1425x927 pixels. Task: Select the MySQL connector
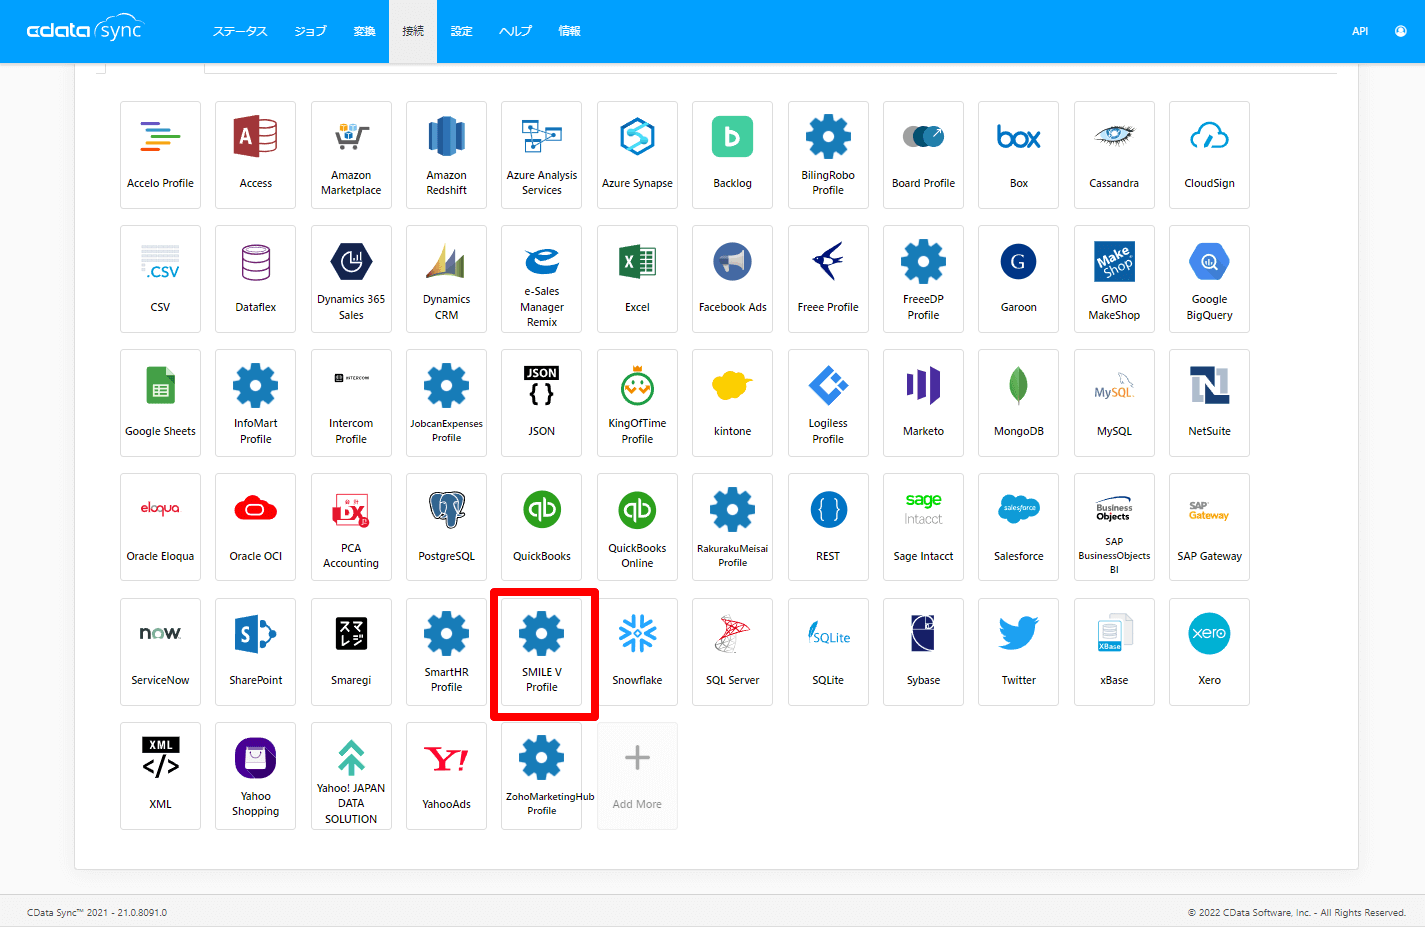1114,403
